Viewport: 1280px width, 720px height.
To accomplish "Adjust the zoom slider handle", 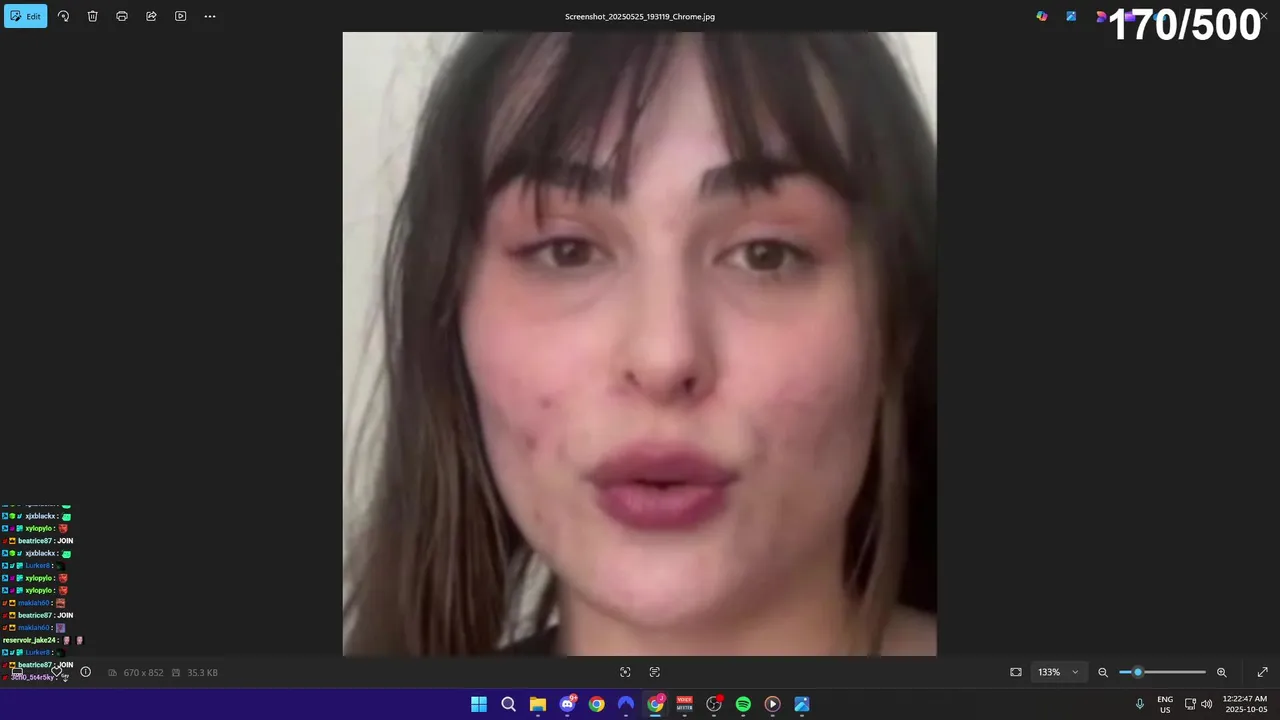I will point(1138,672).
